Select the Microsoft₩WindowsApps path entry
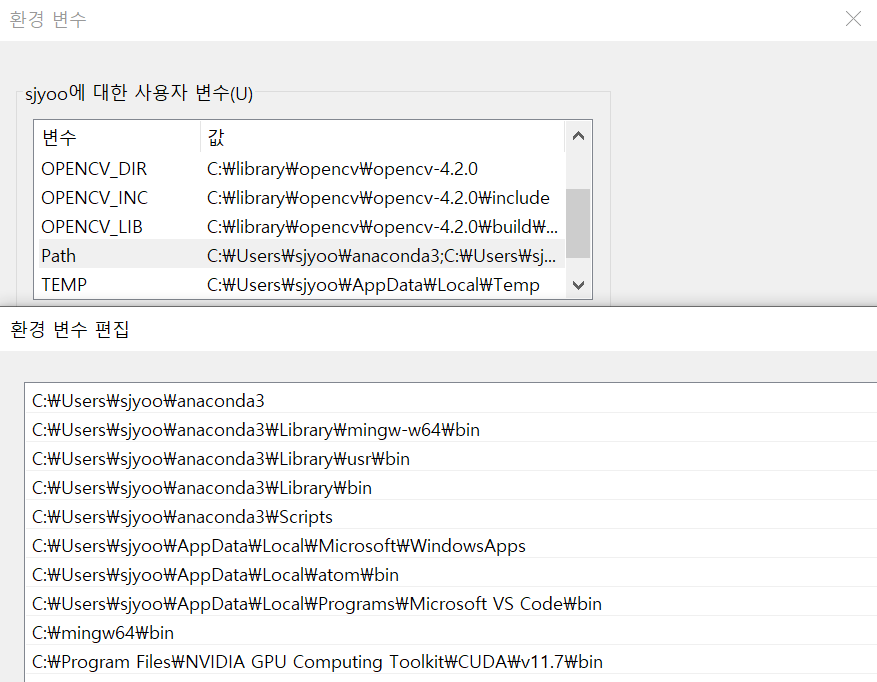877x682 pixels. coord(451,546)
